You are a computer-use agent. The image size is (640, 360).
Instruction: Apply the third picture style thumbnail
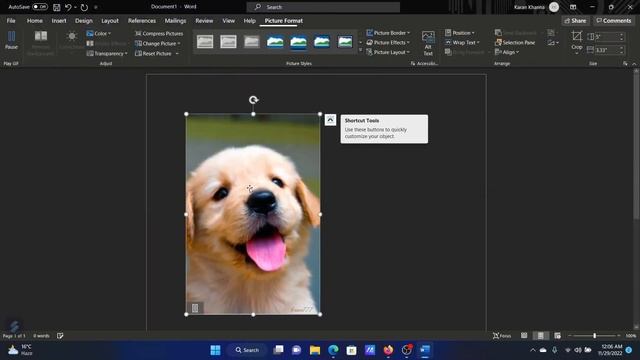coord(251,42)
